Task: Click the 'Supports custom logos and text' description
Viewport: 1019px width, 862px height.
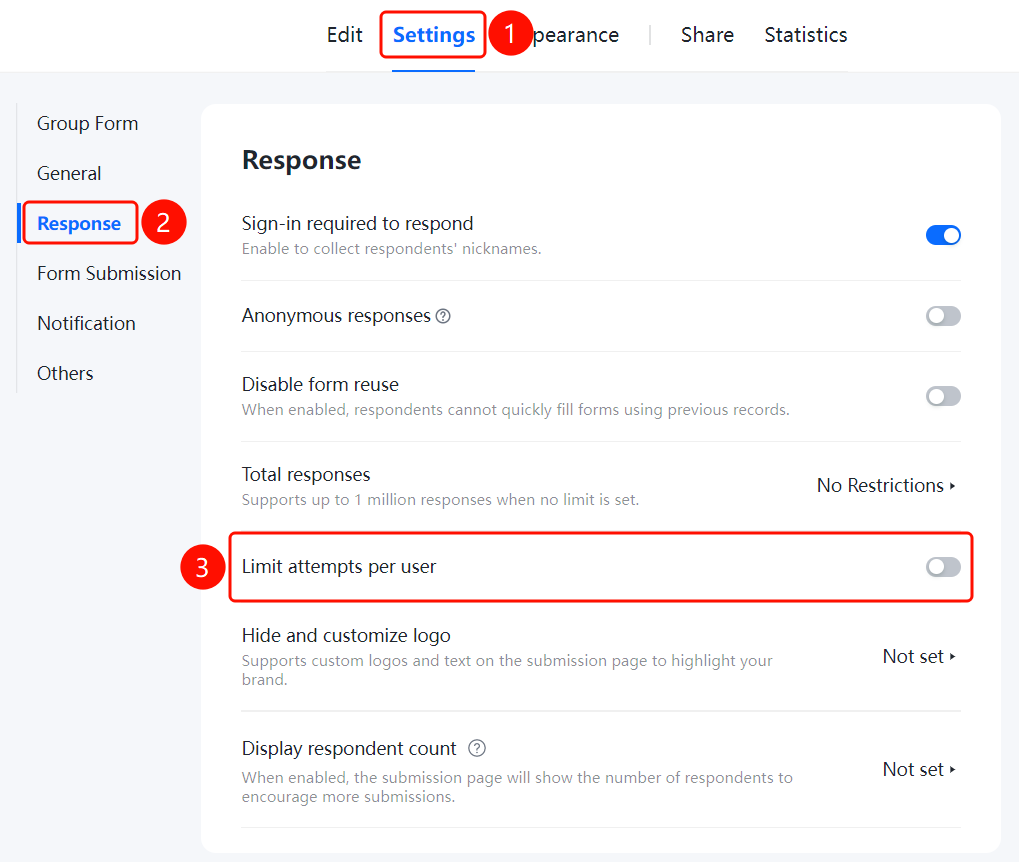Action: pyautogui.click(x=507, y=670)
